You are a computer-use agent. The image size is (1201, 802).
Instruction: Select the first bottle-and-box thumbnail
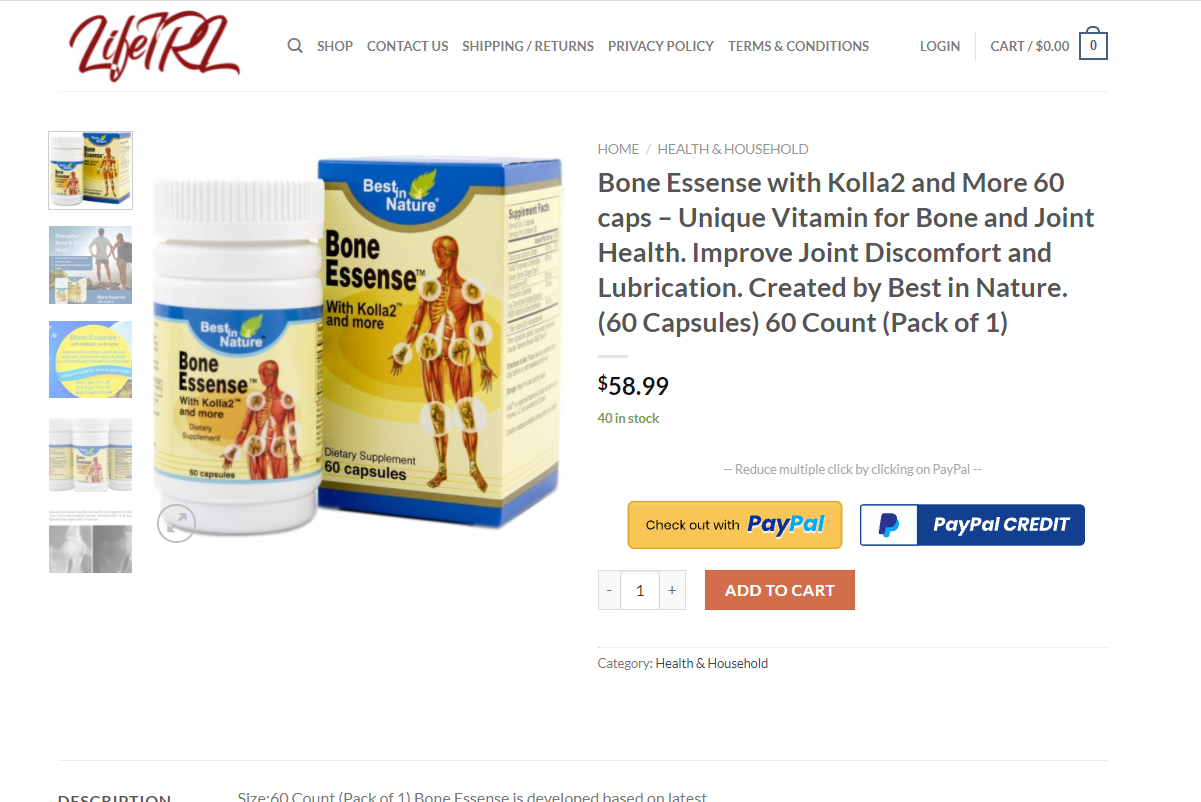pyautogui.click(x=90, y=170)
